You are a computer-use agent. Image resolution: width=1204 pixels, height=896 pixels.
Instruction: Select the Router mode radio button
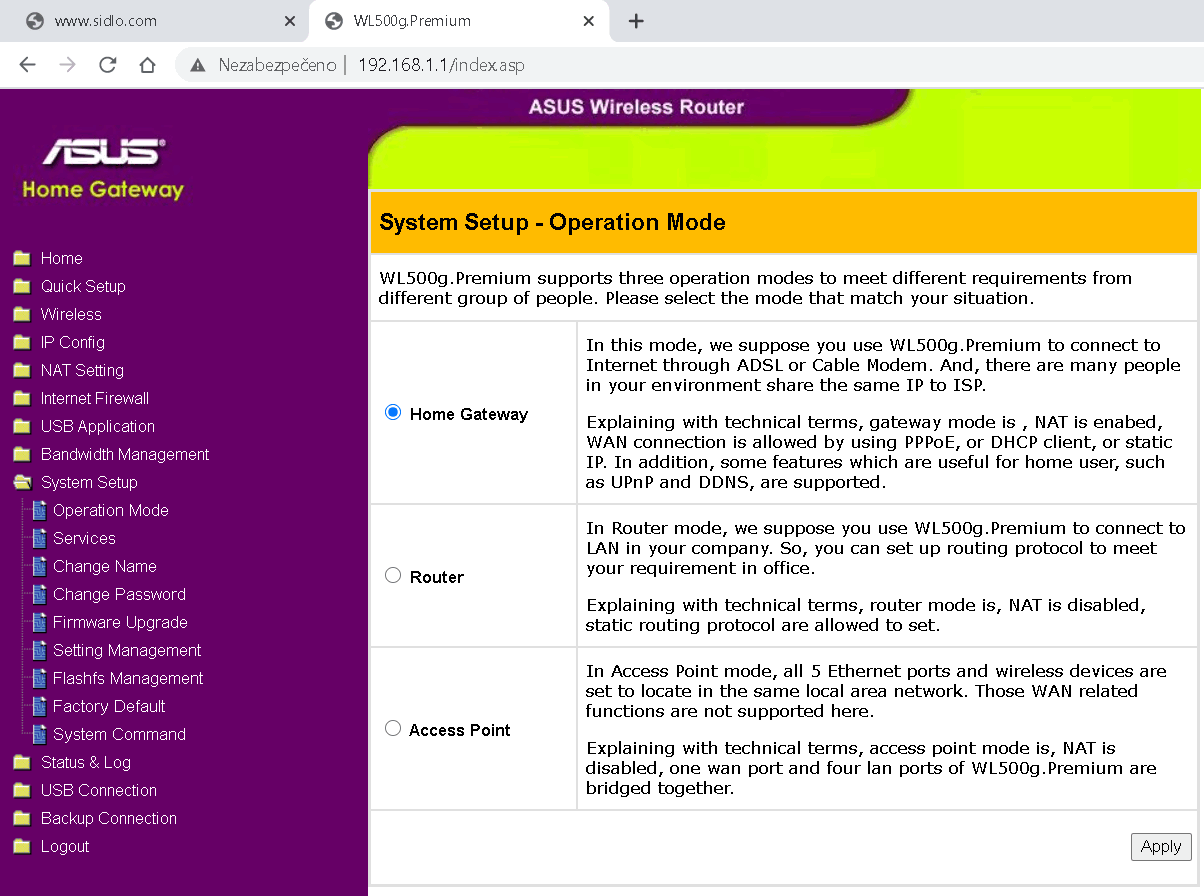tap(393, 575)
